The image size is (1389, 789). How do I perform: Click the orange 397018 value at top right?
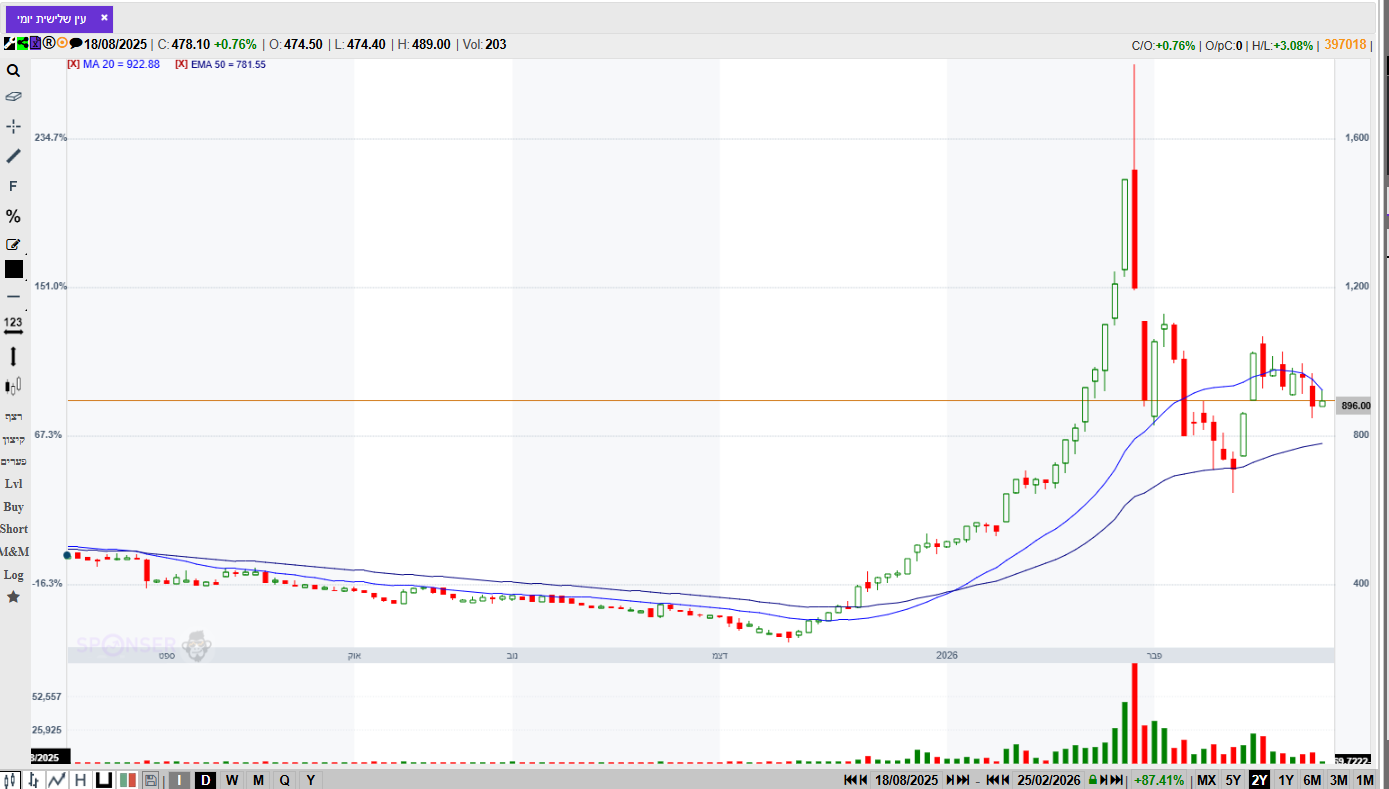point(1345,45)
